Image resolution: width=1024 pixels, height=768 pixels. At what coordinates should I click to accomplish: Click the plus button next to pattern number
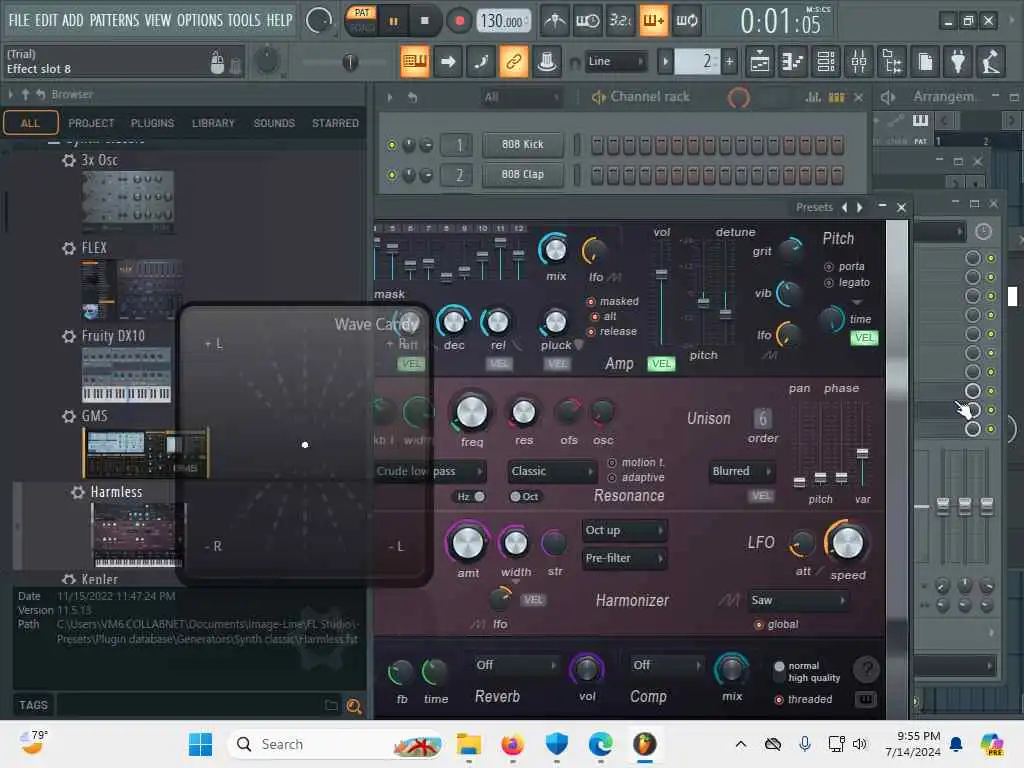click(x=729, y=62)
